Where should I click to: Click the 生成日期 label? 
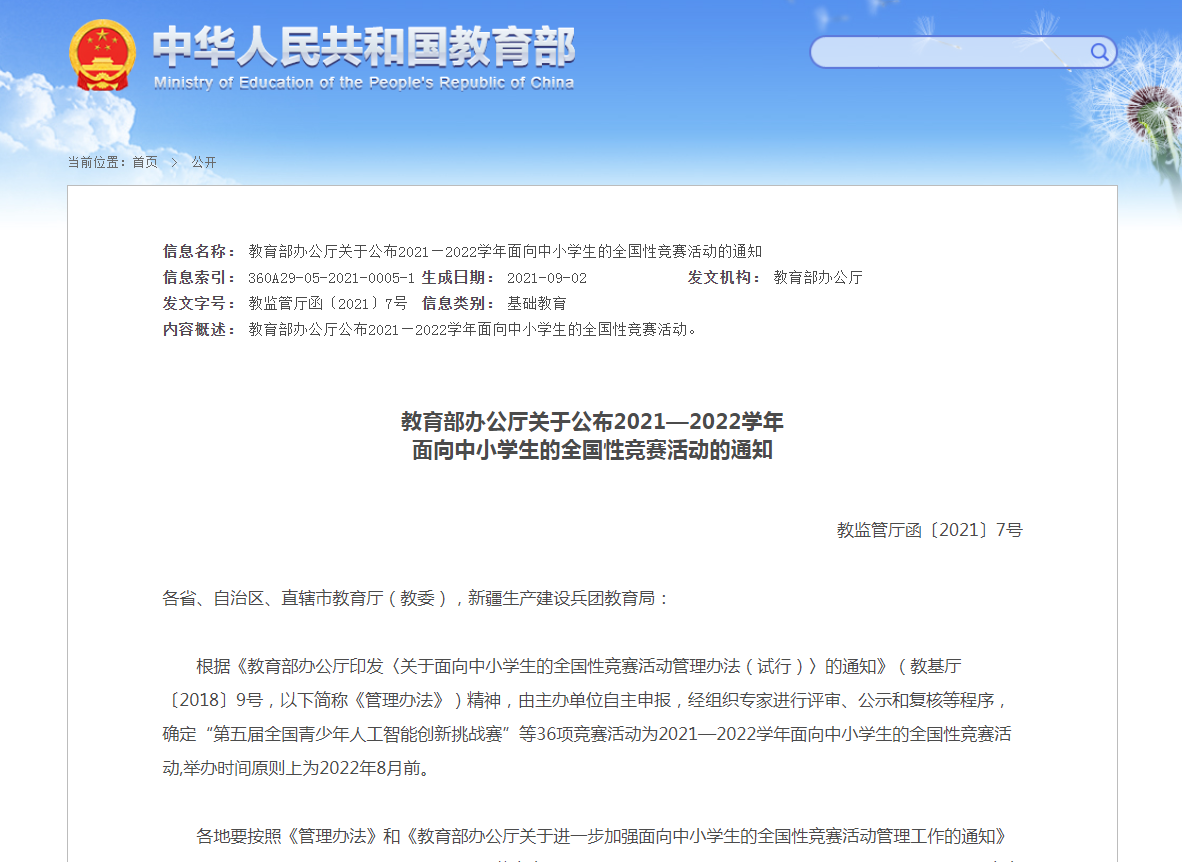pyautogui.click(x=458, y=278)
